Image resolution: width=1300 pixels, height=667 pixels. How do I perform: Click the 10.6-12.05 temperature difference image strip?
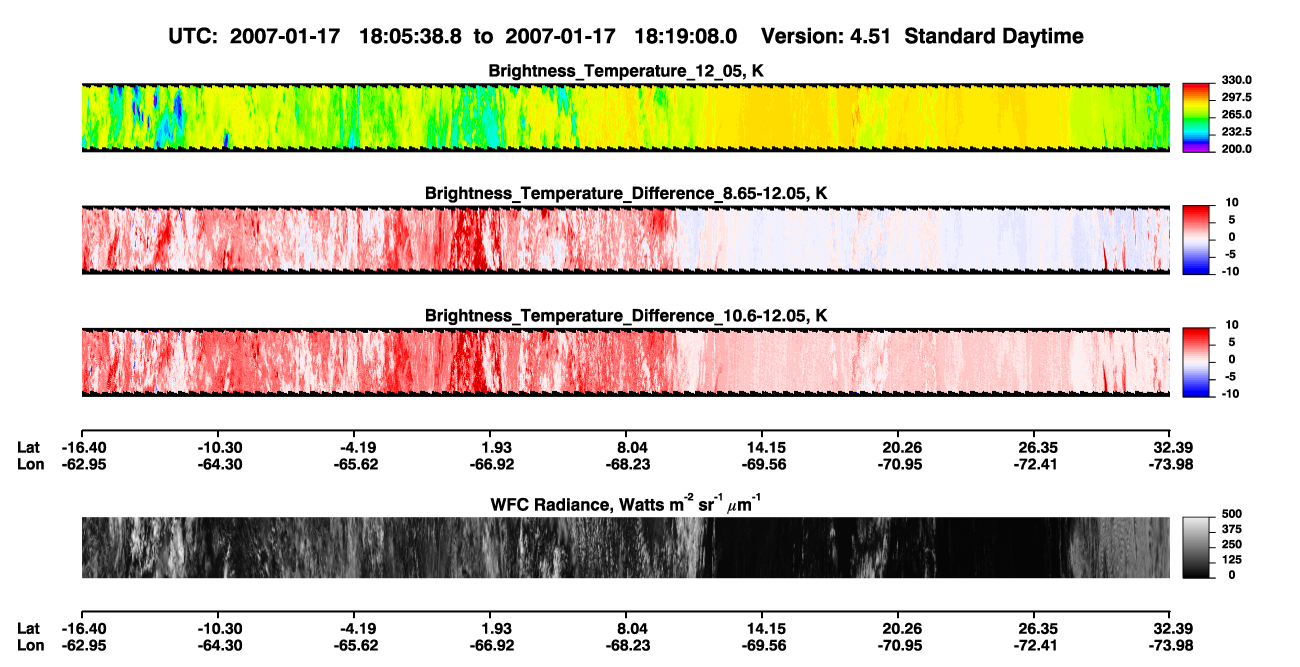(626, 361)
